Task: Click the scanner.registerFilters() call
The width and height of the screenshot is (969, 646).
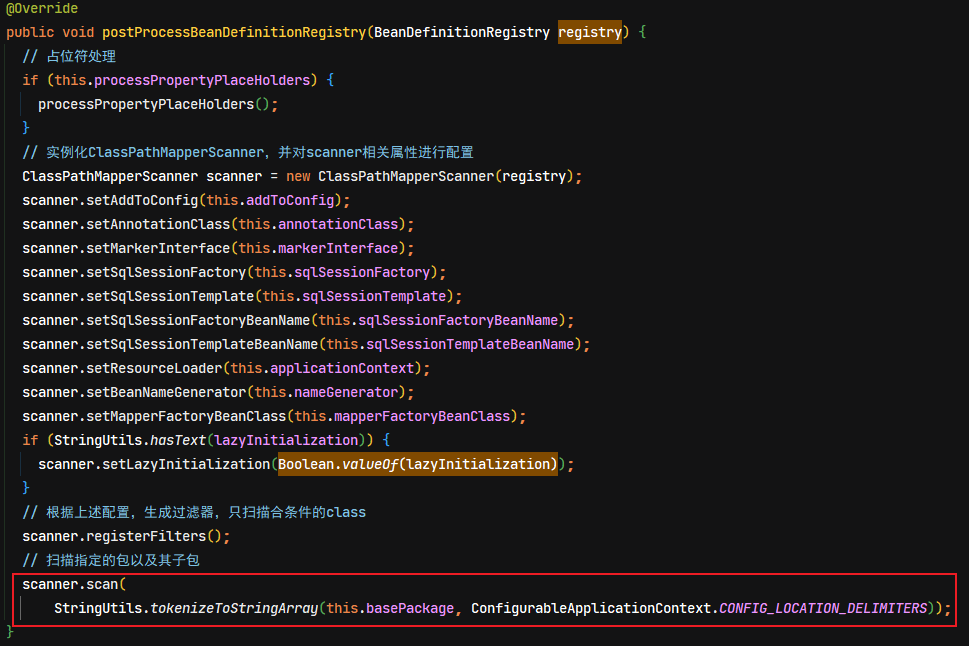Action: pos(122,537)
